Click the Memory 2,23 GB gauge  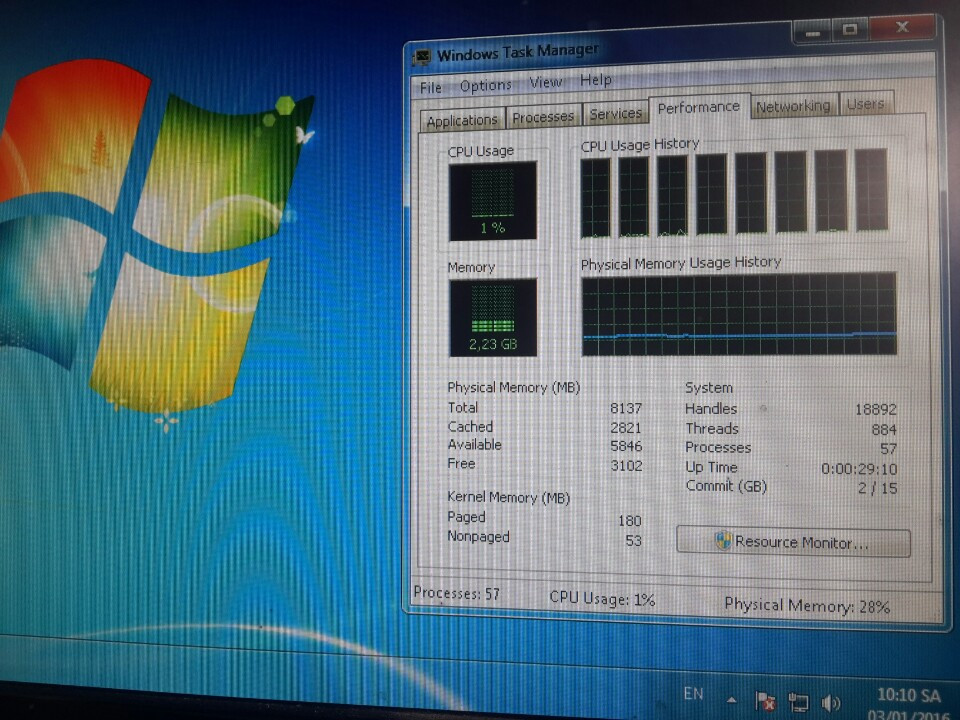tap(493, 317)
